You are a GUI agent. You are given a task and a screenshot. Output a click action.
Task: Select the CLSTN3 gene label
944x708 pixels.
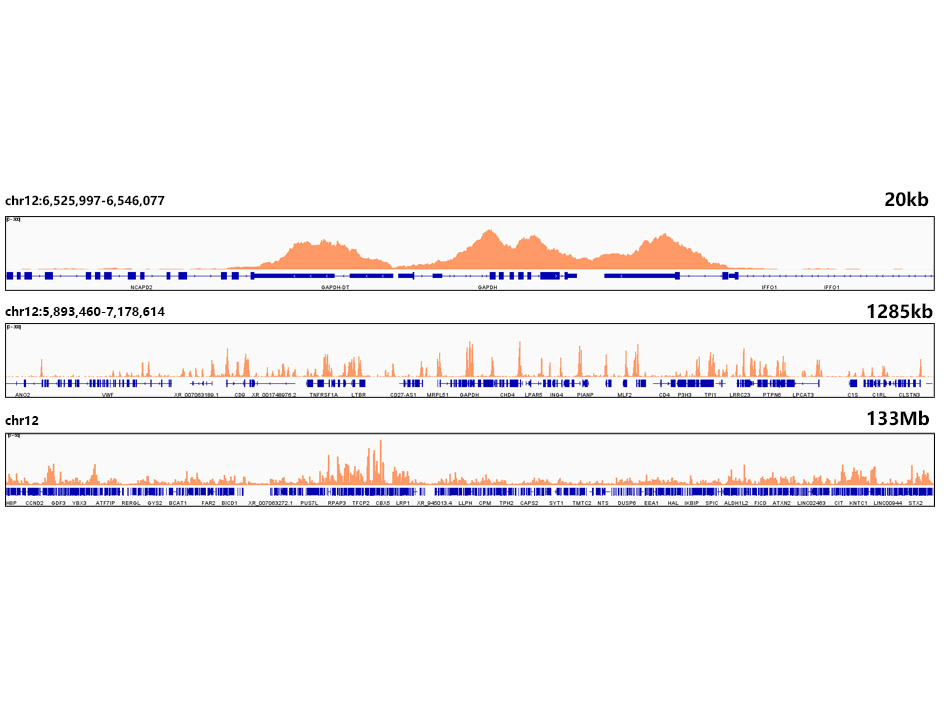point(909,395)
